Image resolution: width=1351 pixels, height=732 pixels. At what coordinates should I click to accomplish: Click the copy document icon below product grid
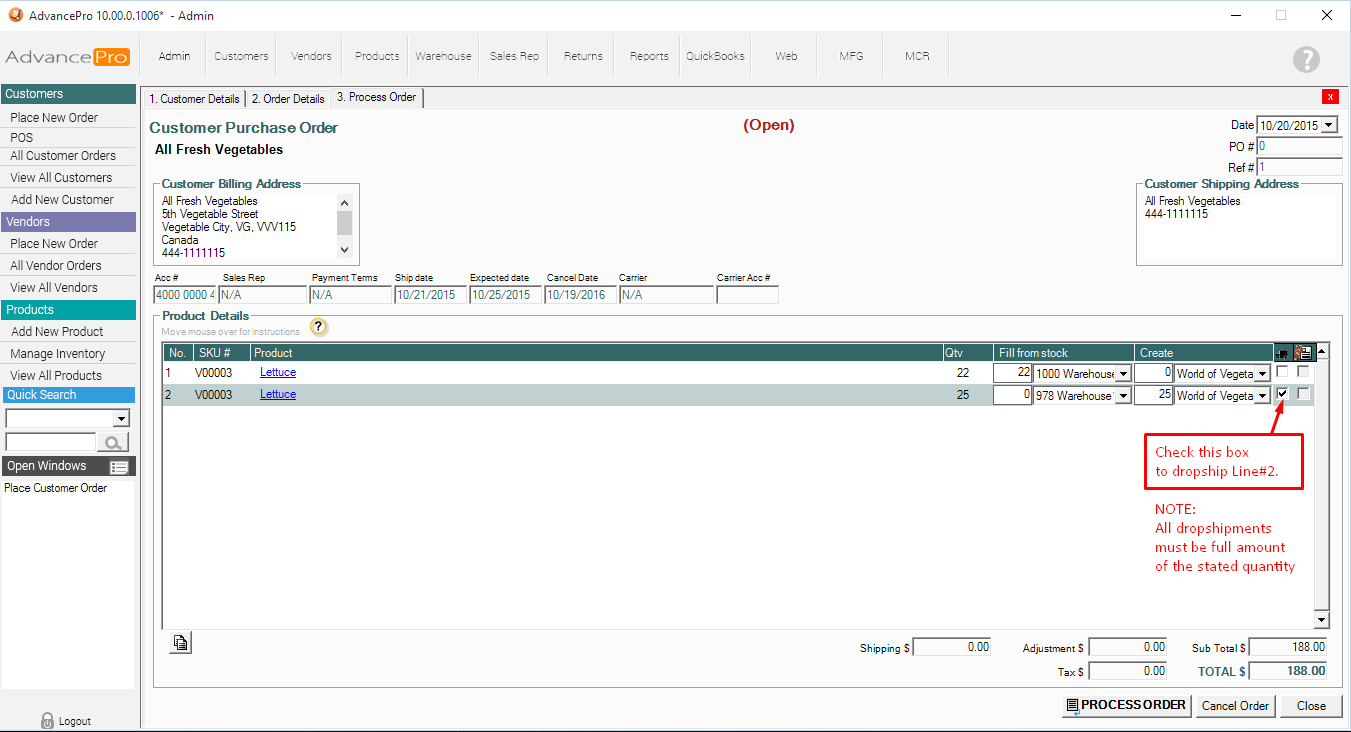click(180, 643)
